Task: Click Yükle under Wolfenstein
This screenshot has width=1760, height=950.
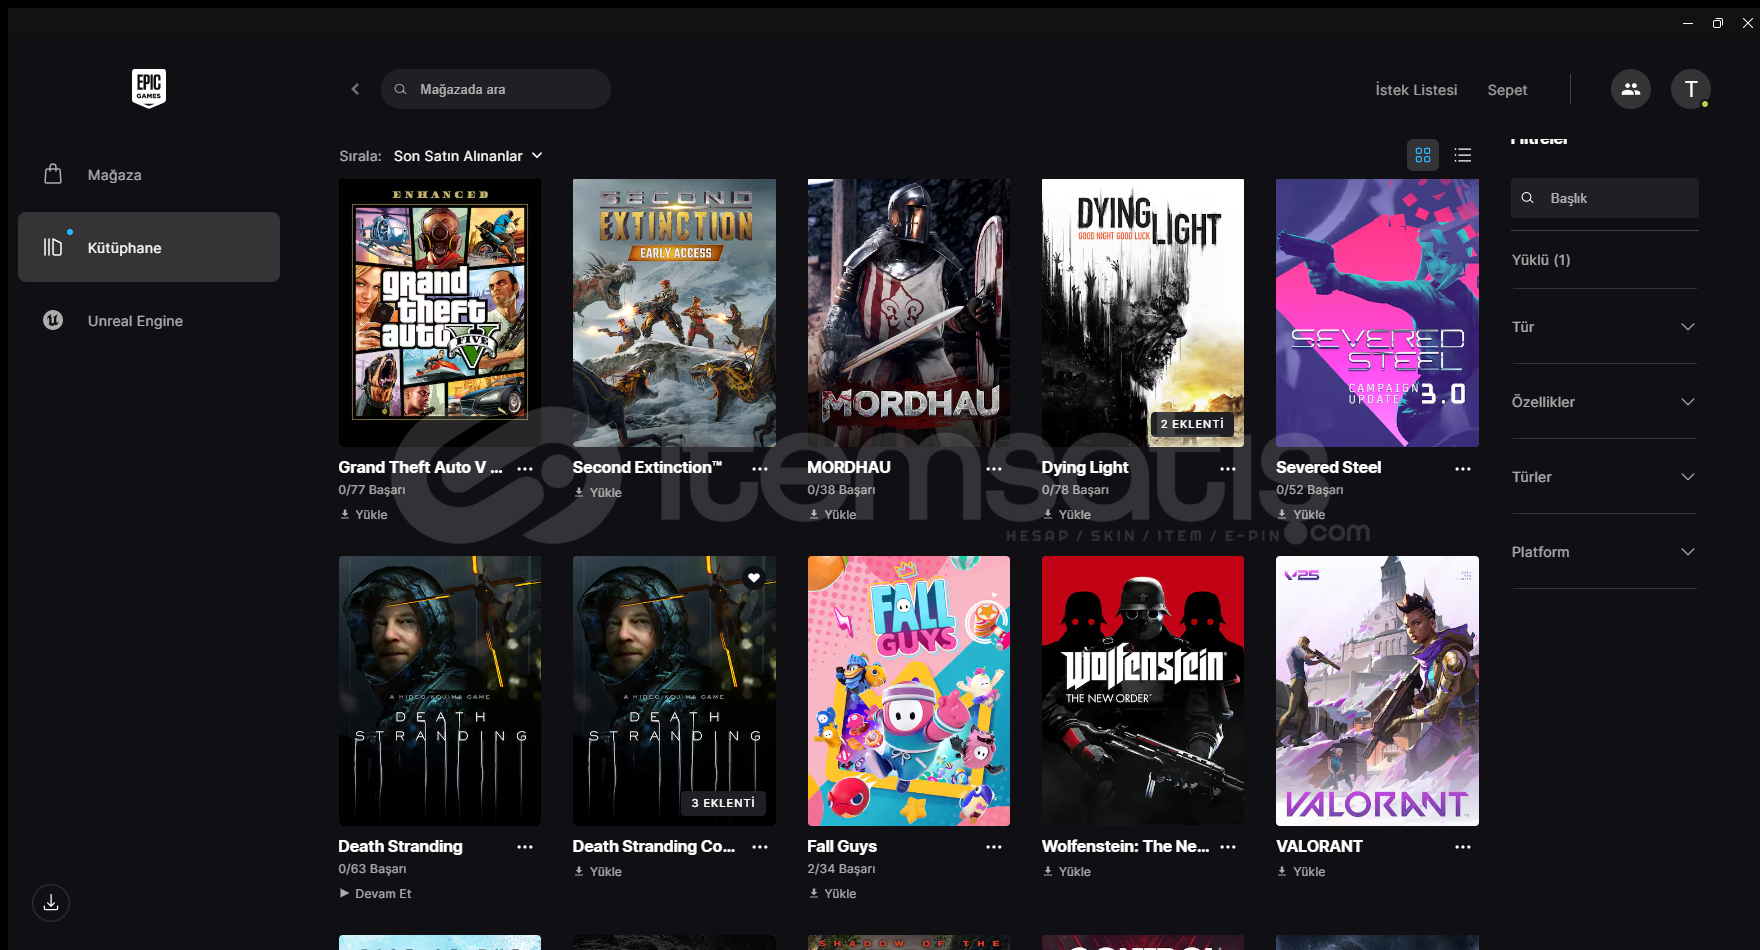Action: (x=1067, y=872)
